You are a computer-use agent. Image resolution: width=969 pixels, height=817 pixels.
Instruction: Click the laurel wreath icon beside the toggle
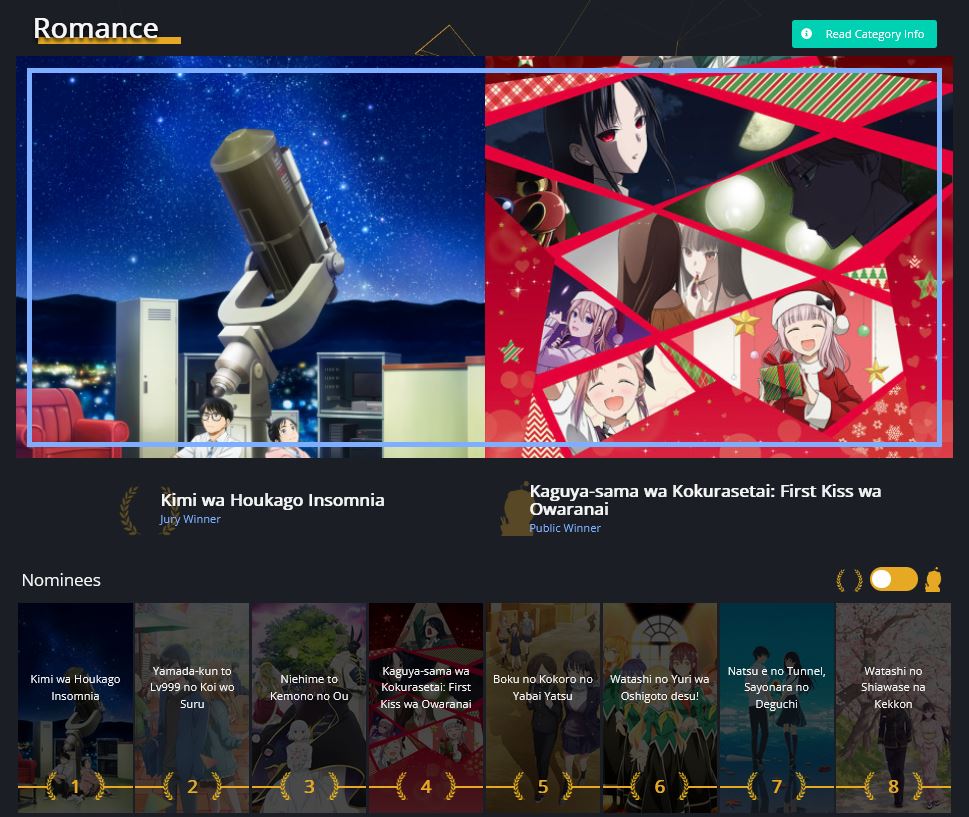[x=849, y=580]
